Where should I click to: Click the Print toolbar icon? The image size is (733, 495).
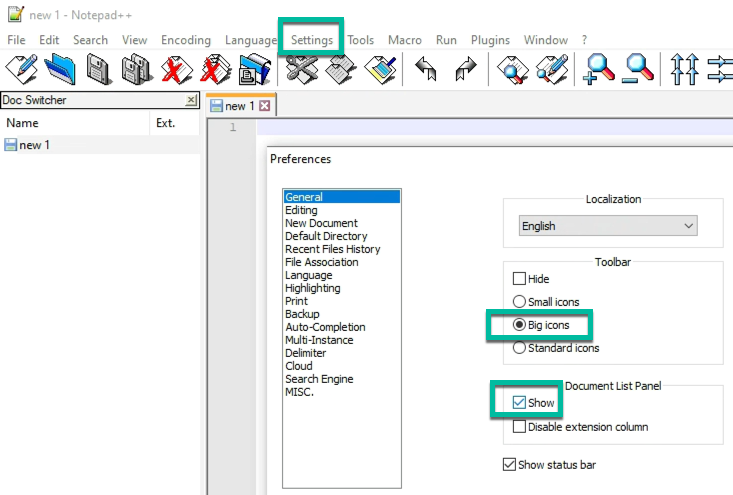(x=254, y=69)
